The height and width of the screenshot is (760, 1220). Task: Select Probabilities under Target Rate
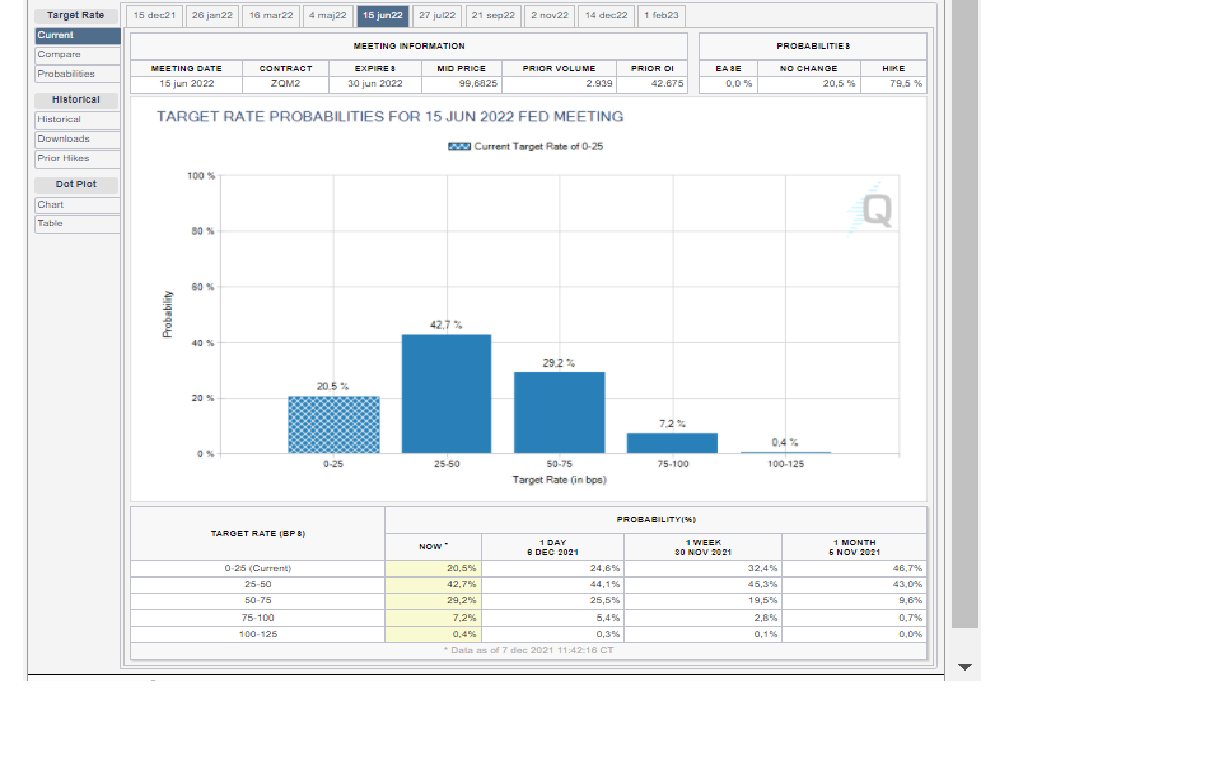pyautogui.click(x=66, y=74)
